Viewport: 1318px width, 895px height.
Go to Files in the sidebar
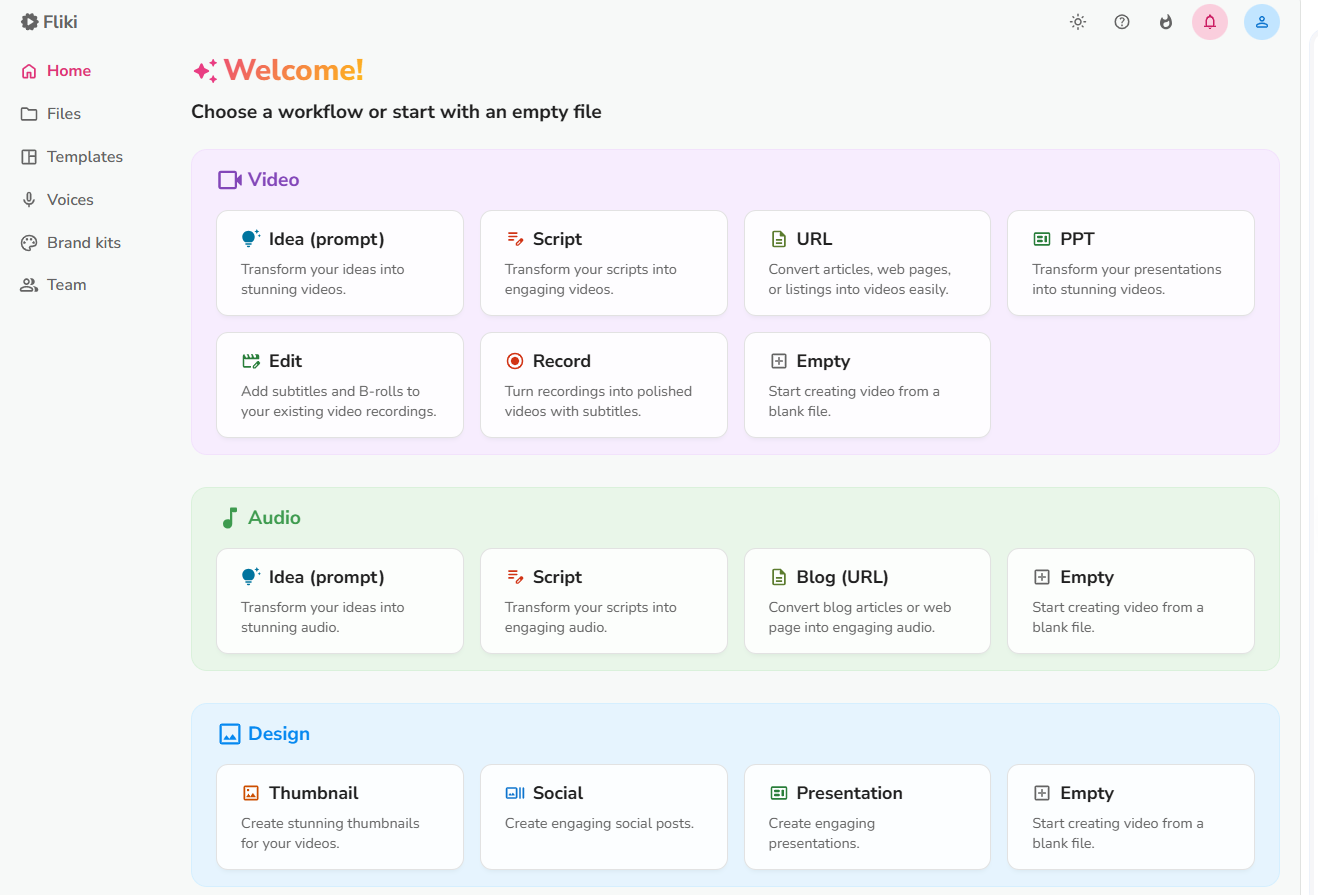tap(63, 114)
